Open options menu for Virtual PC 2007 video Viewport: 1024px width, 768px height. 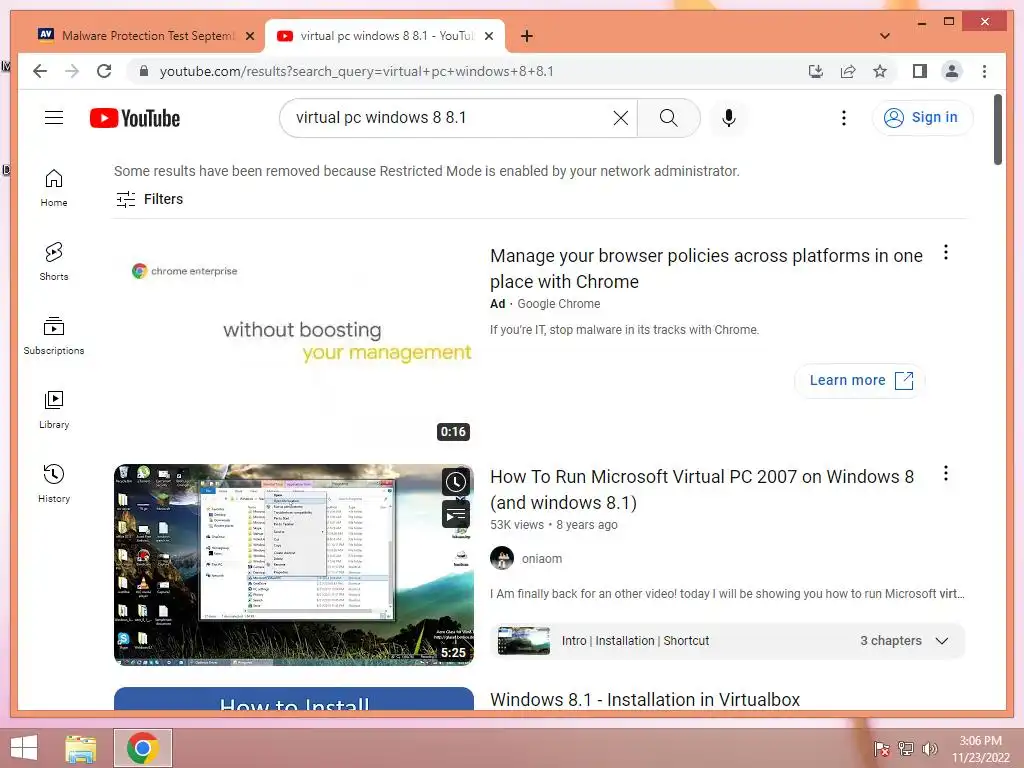click(946, 473)
